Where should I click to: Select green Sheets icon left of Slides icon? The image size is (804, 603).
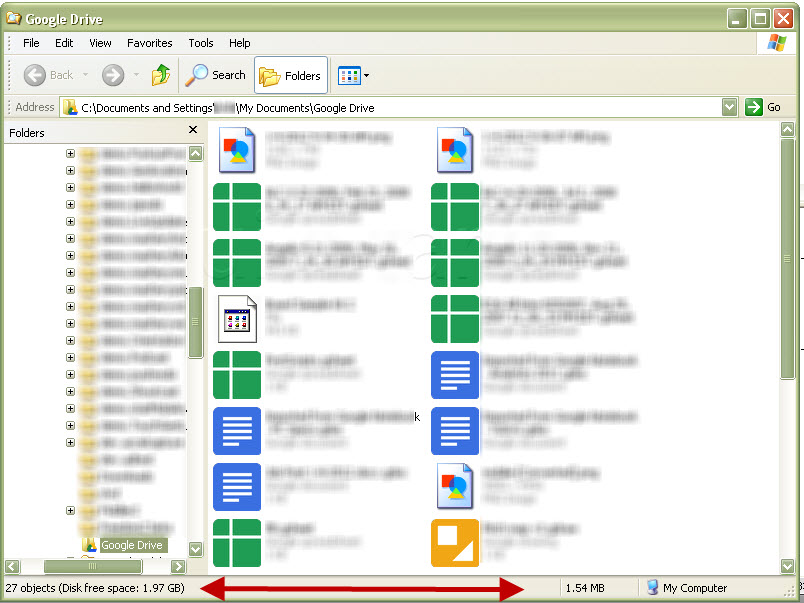[236, 543]
